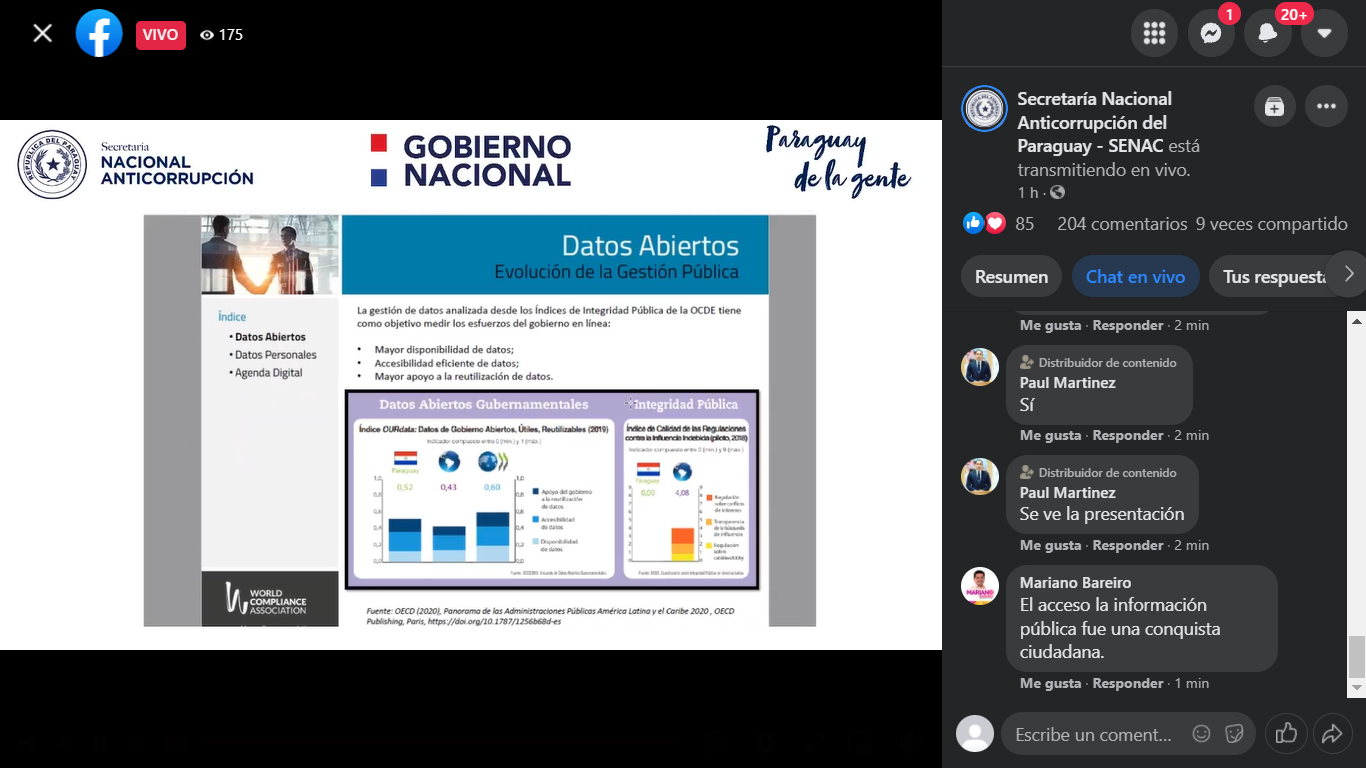Click the chat scrollbar thumb
Screen dimensions: 1366x768
point(1357,657)
